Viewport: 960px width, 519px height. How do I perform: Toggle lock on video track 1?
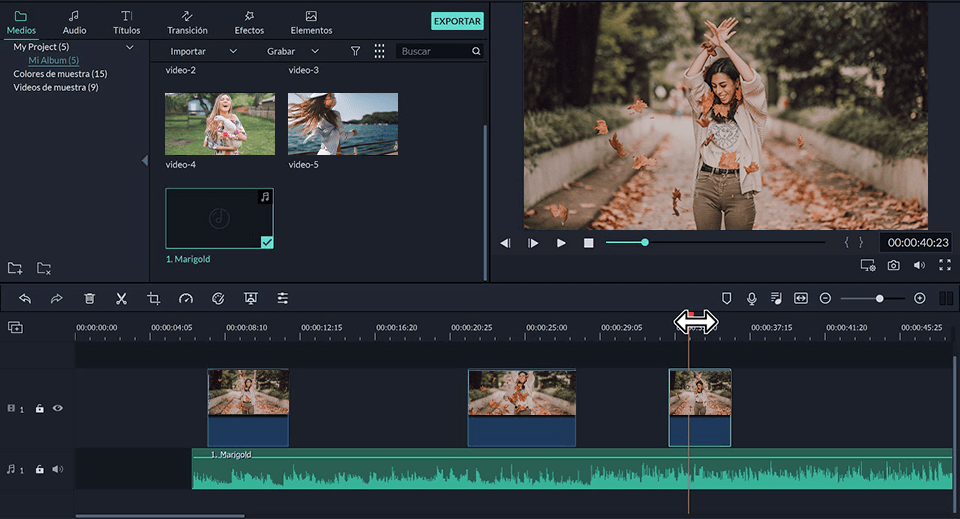click(x=40, y=408)
